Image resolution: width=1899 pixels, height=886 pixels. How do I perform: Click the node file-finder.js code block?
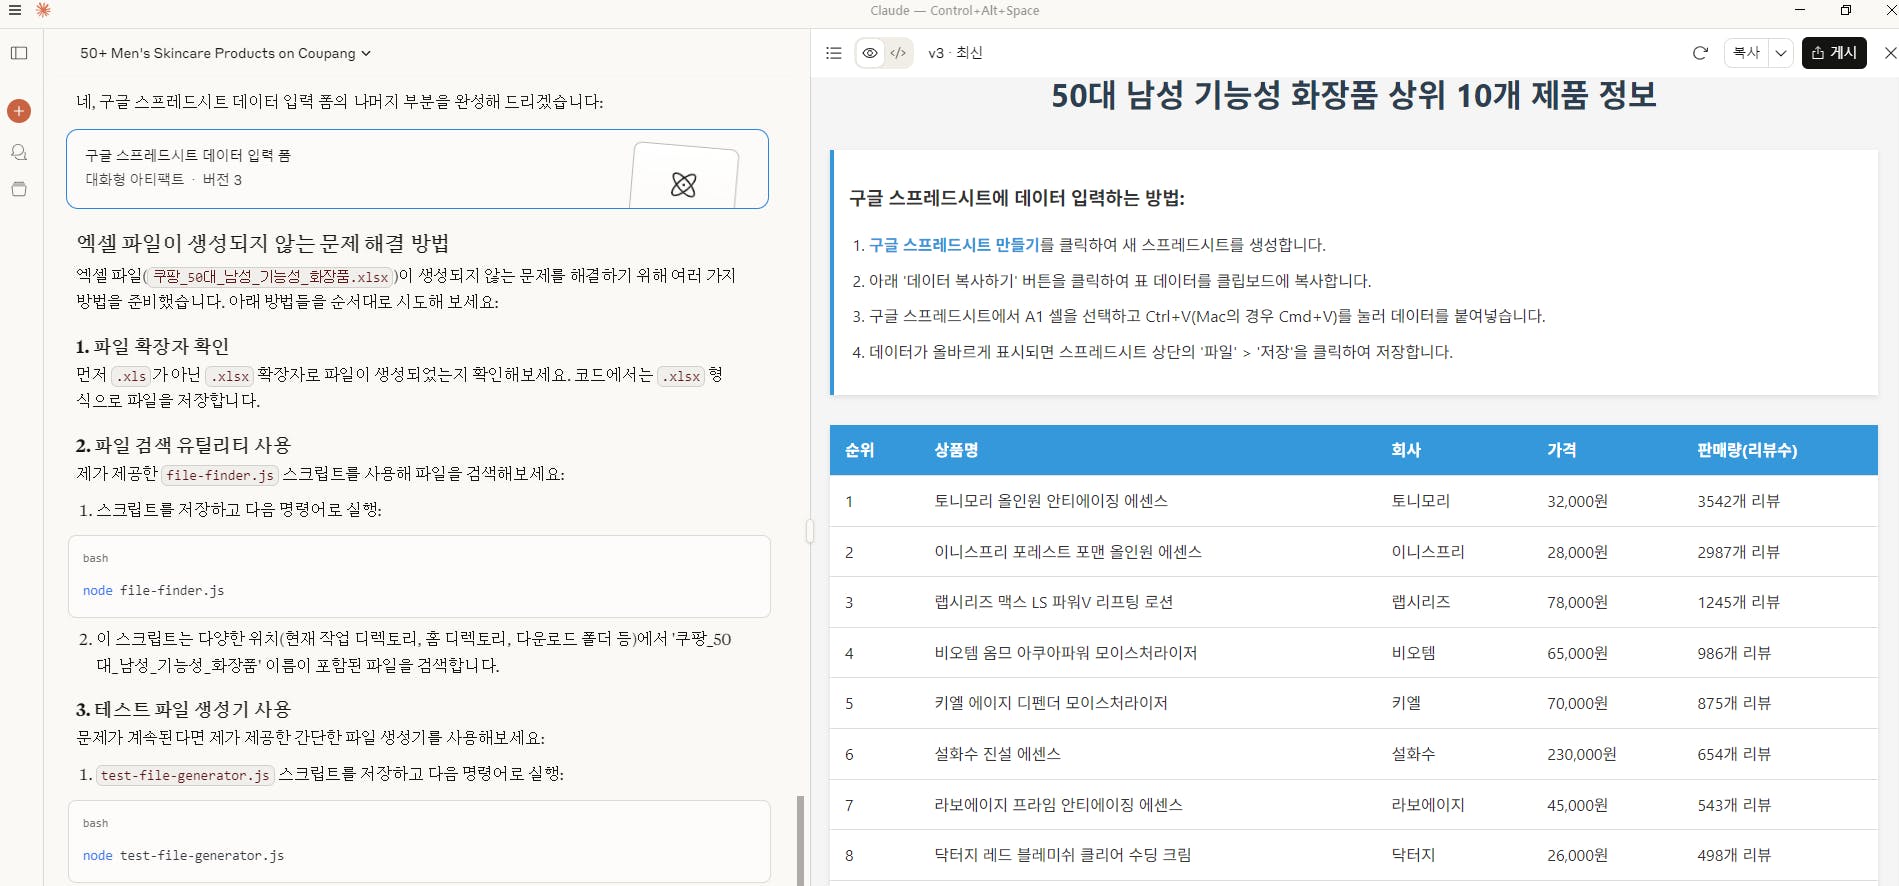pos(419,577)
